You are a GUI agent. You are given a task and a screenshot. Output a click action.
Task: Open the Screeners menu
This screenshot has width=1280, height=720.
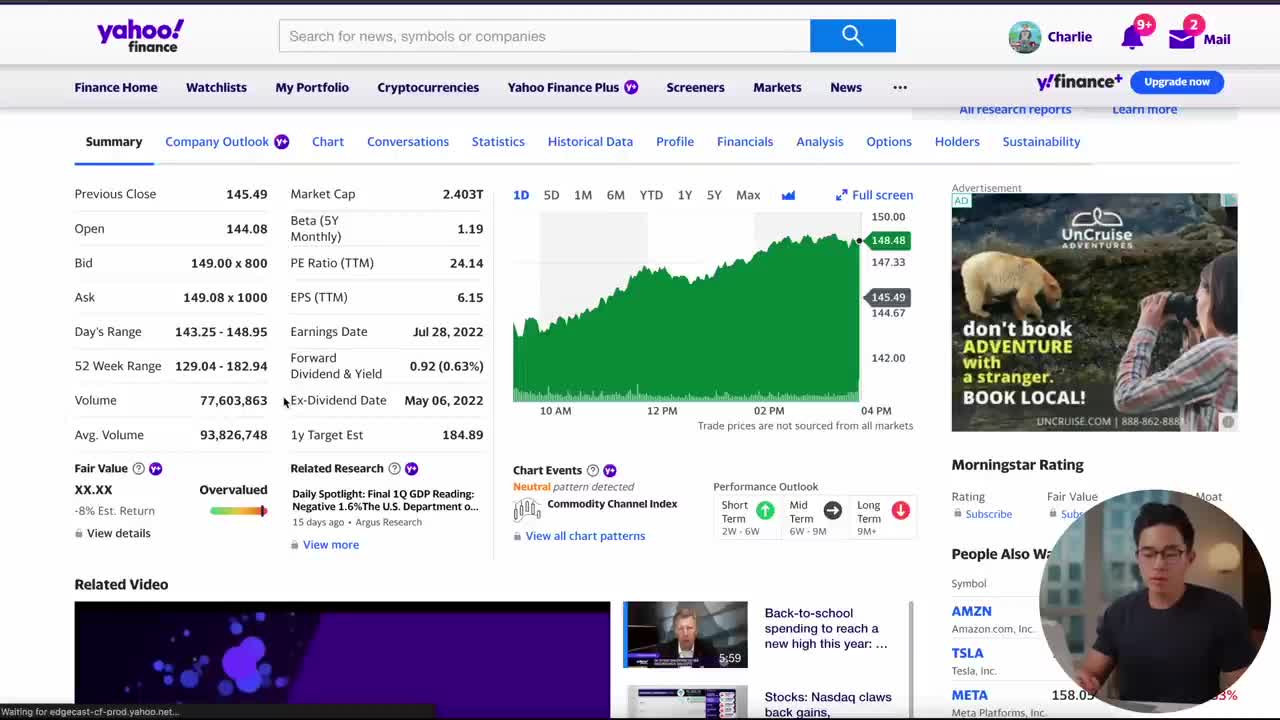point(695,87)
